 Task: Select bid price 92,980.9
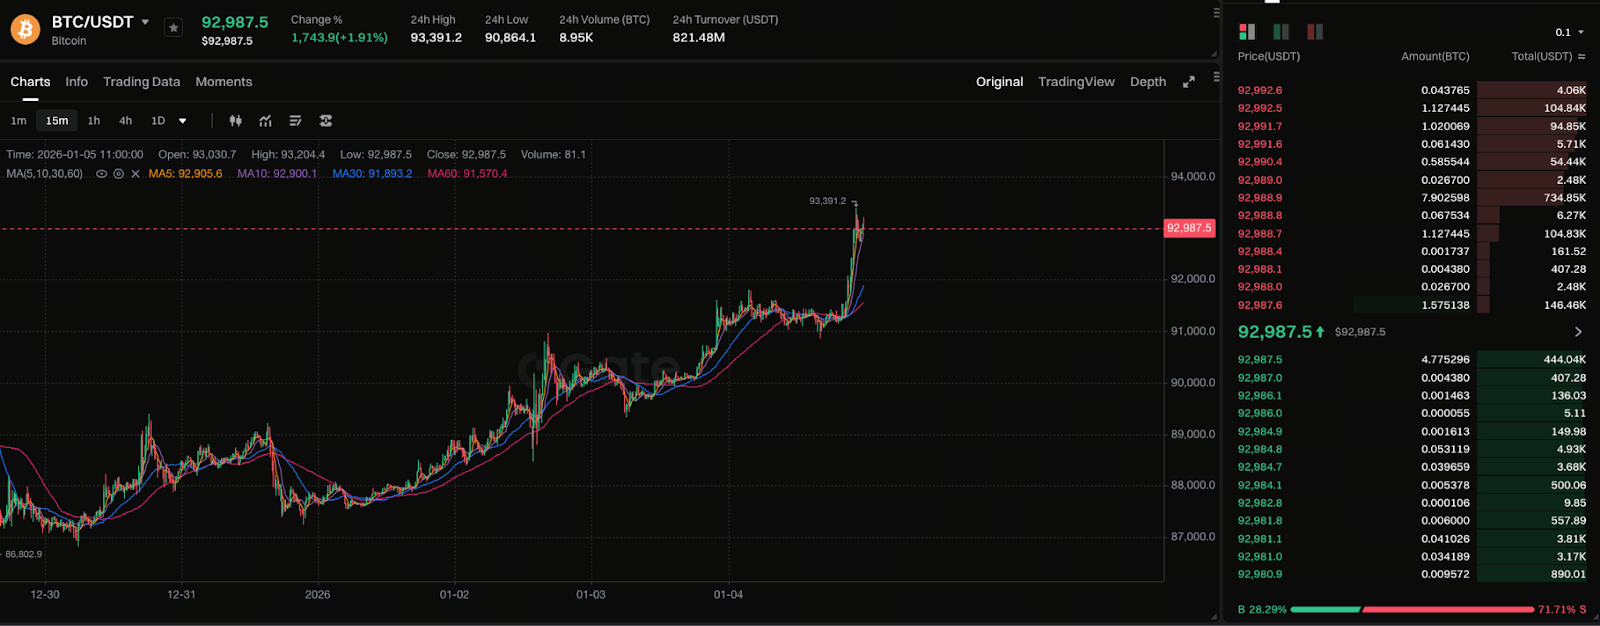coord(1260,574)
